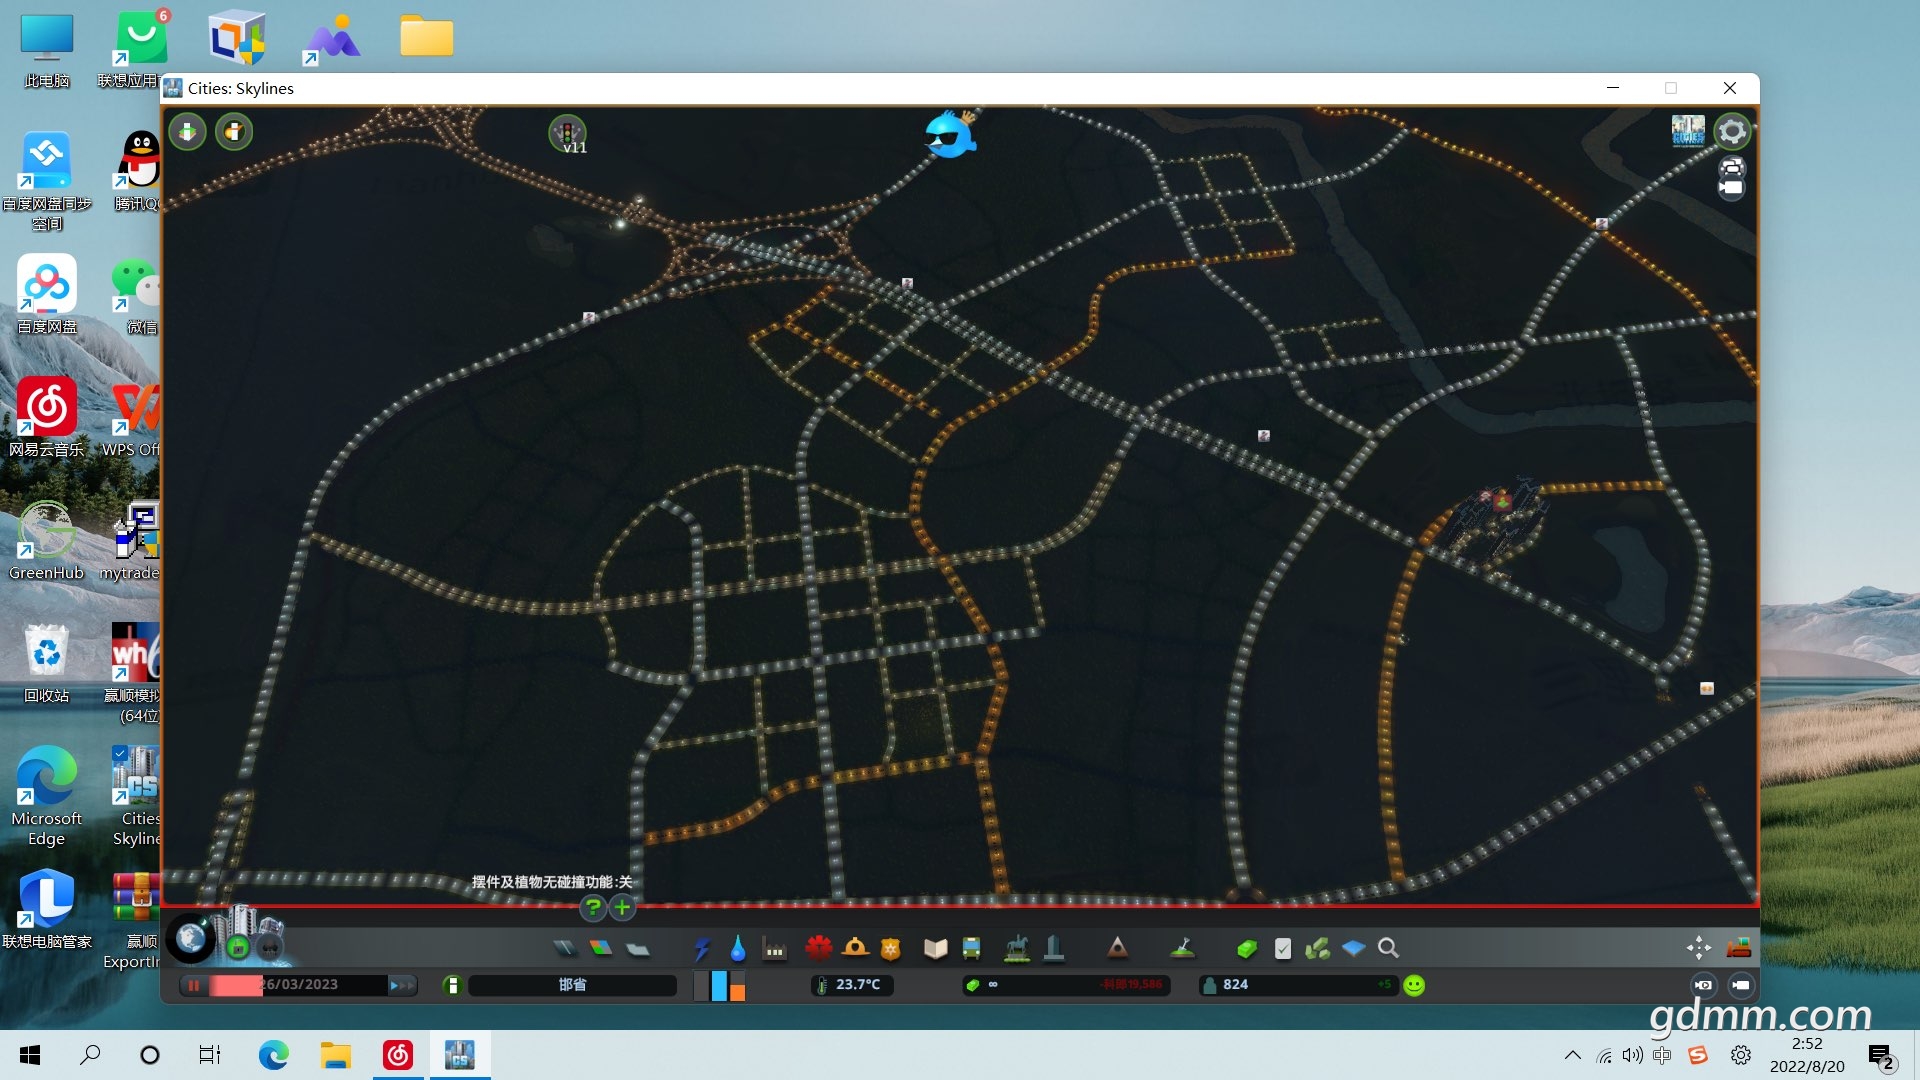Click the money balance display

tap(1065, 985)
